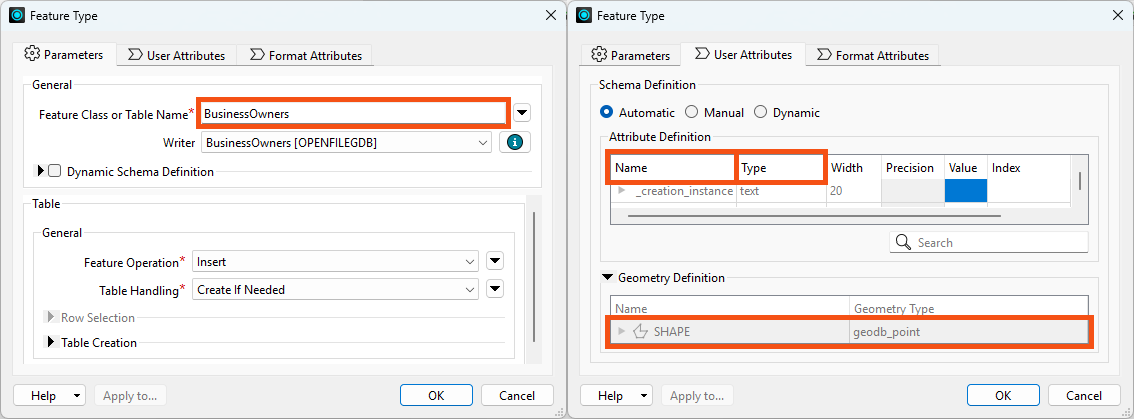Click the Geometry Type column header
Image resolution: width=1134 pixels, height=419 pixels.
pyautogui.click(x=969, y=309)
